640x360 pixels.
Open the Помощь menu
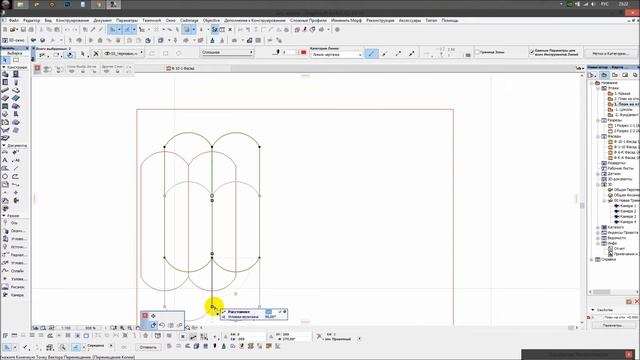coord(450,20)
